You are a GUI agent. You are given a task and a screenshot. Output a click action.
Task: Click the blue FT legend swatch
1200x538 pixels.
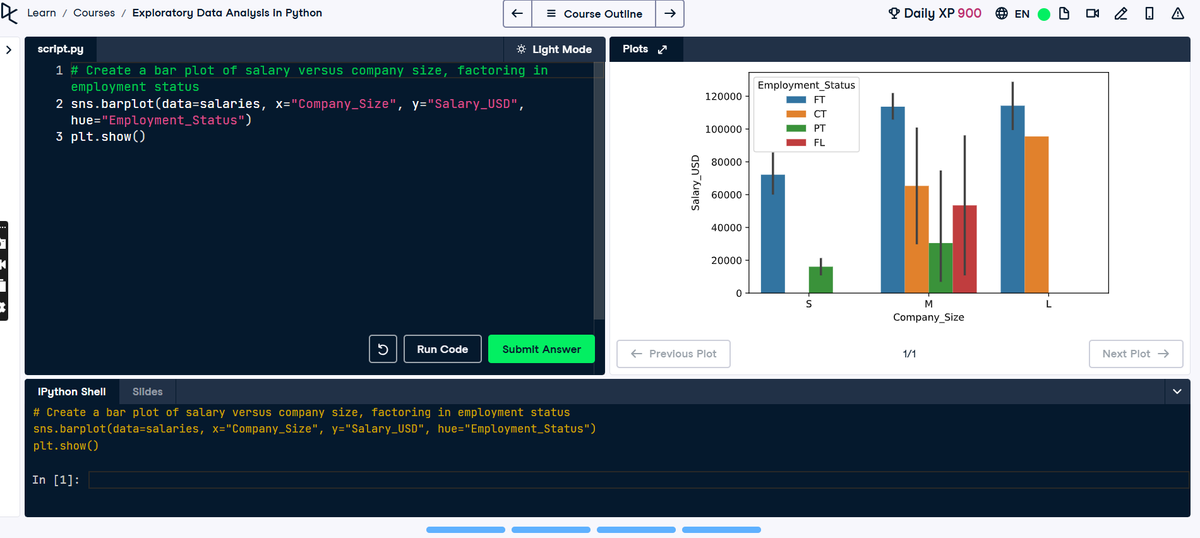click(797, 100)
